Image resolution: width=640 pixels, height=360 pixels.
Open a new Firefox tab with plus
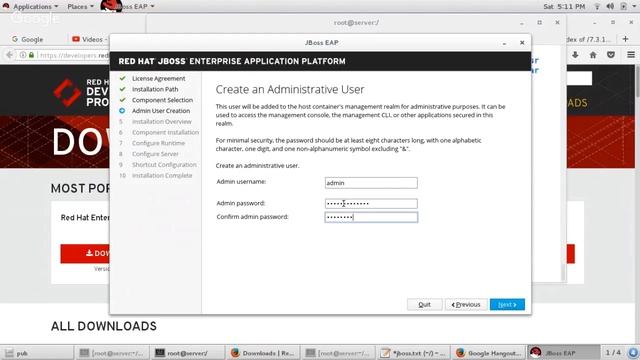tap(625, 39)
